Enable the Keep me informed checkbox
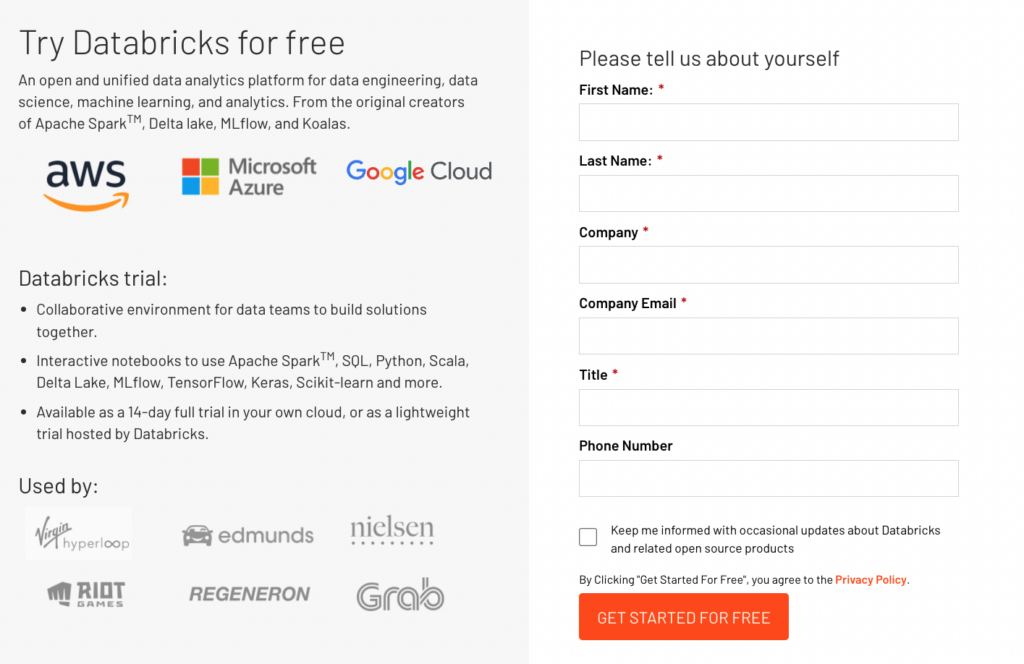1024x664 pixels. (588, 537)
